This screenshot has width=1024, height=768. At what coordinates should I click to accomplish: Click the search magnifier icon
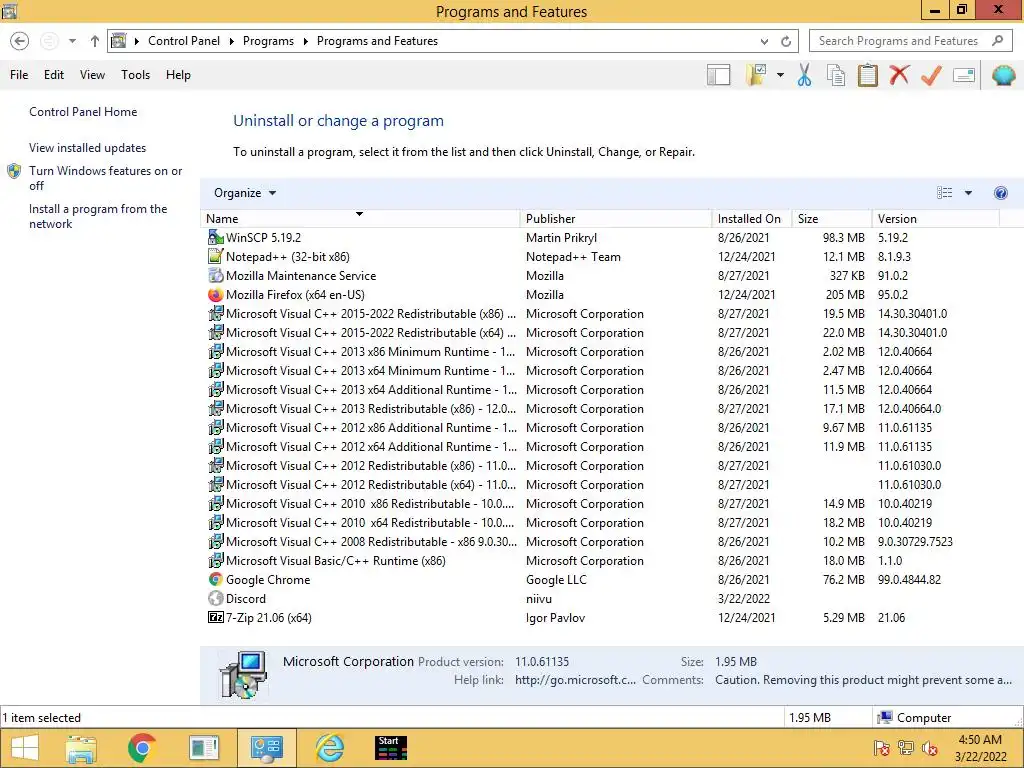997,40
